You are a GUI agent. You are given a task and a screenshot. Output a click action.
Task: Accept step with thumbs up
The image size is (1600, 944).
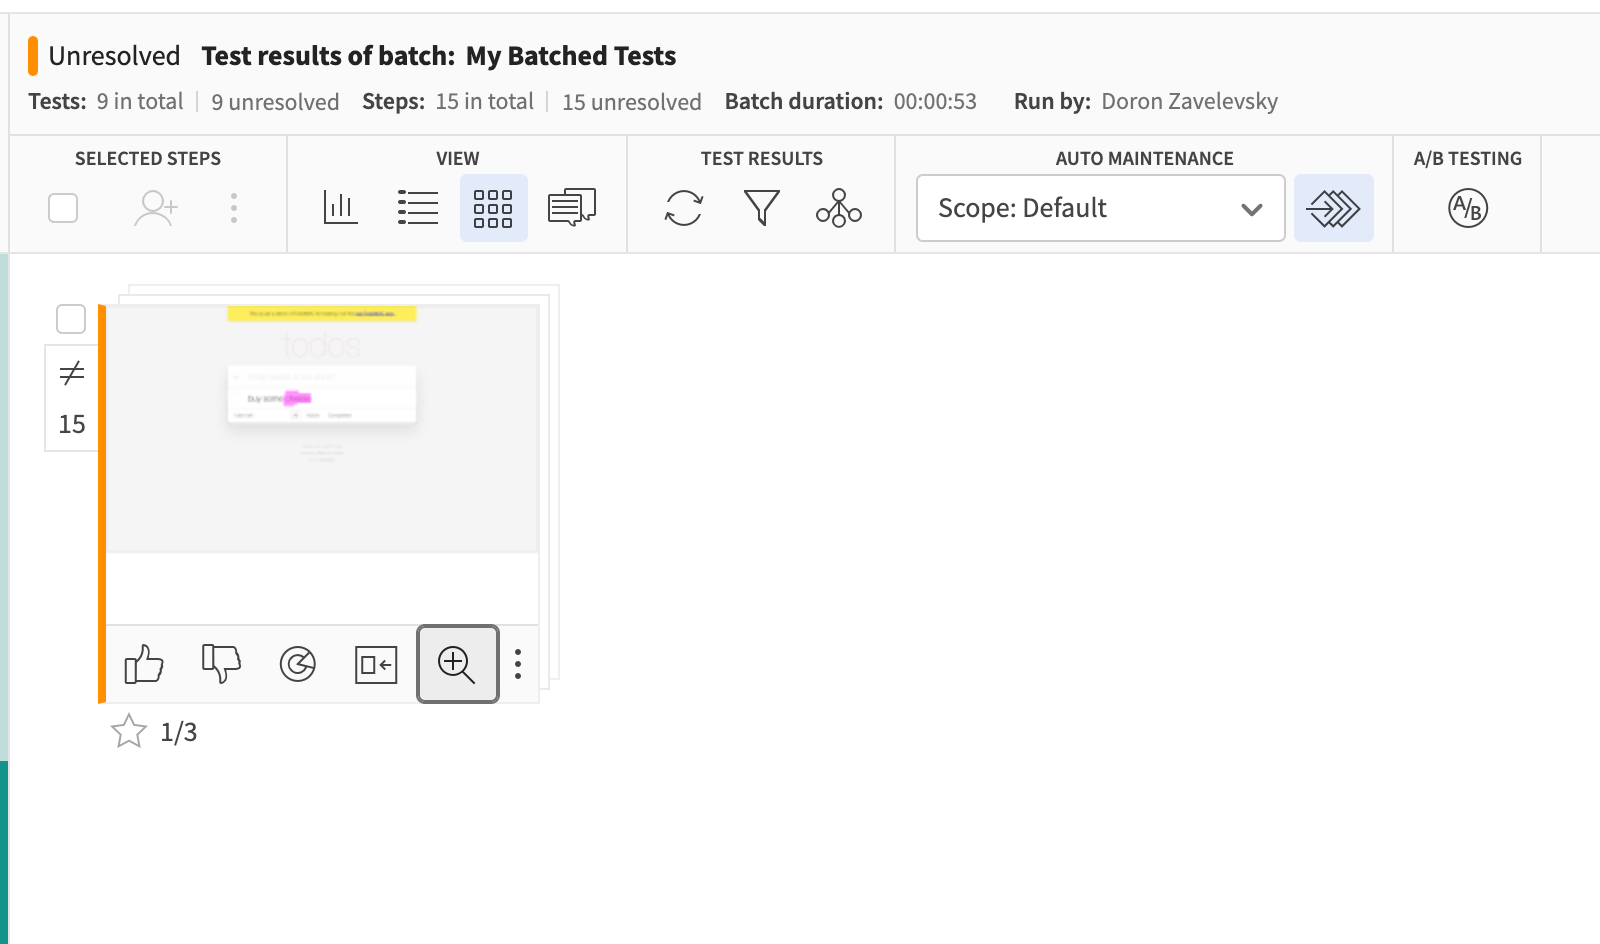click(x=144, y=664)
